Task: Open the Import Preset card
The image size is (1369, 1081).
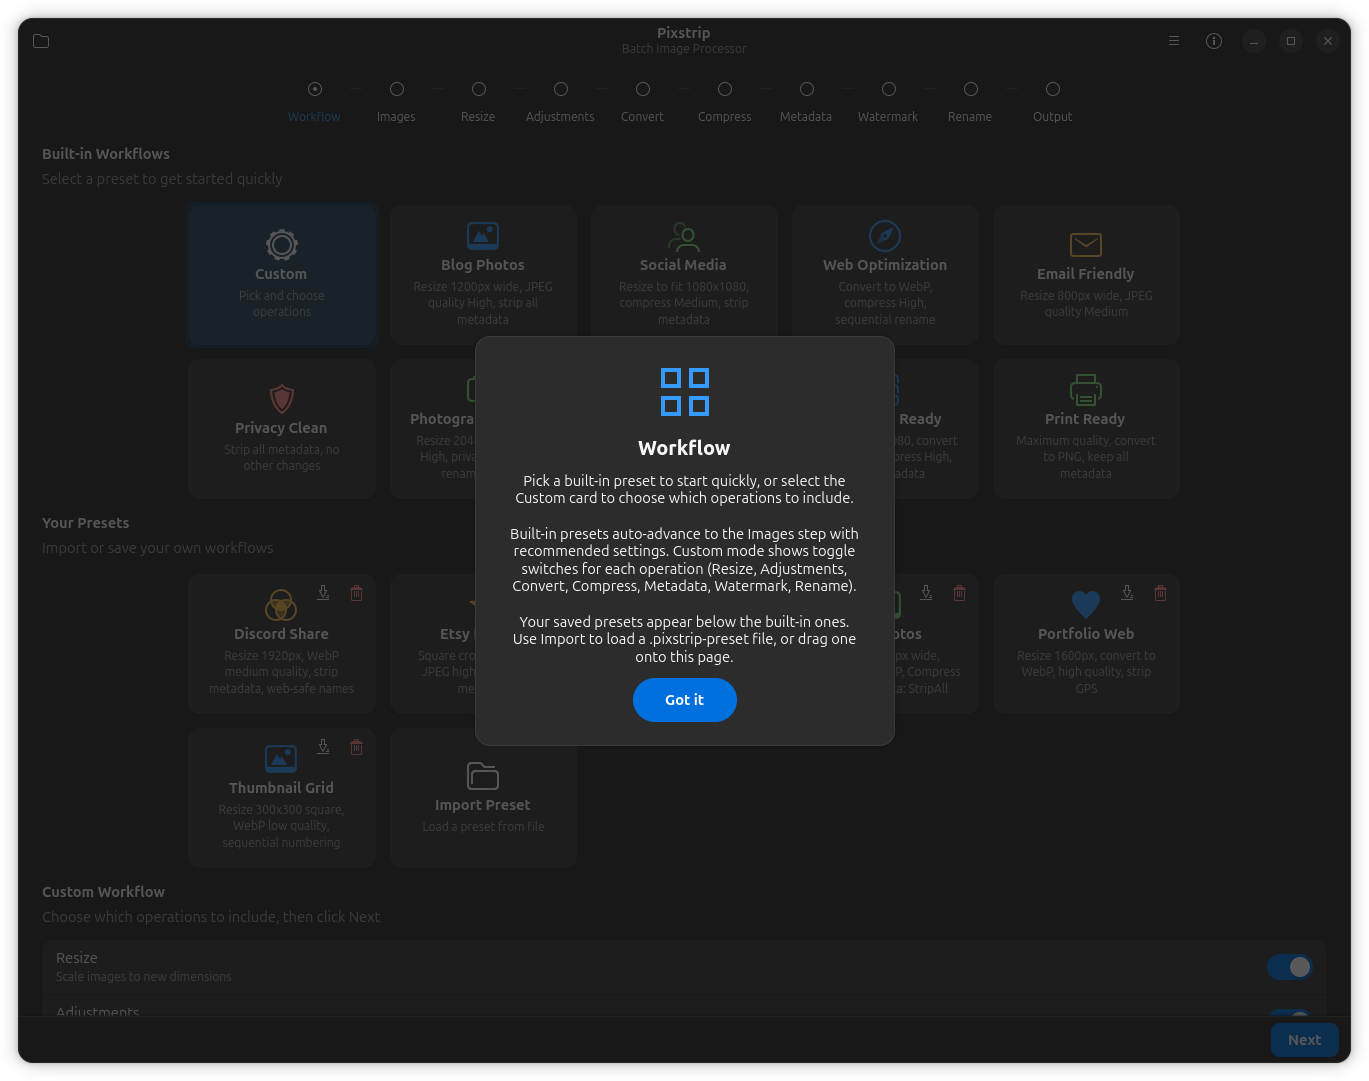Action: [483, 797]
